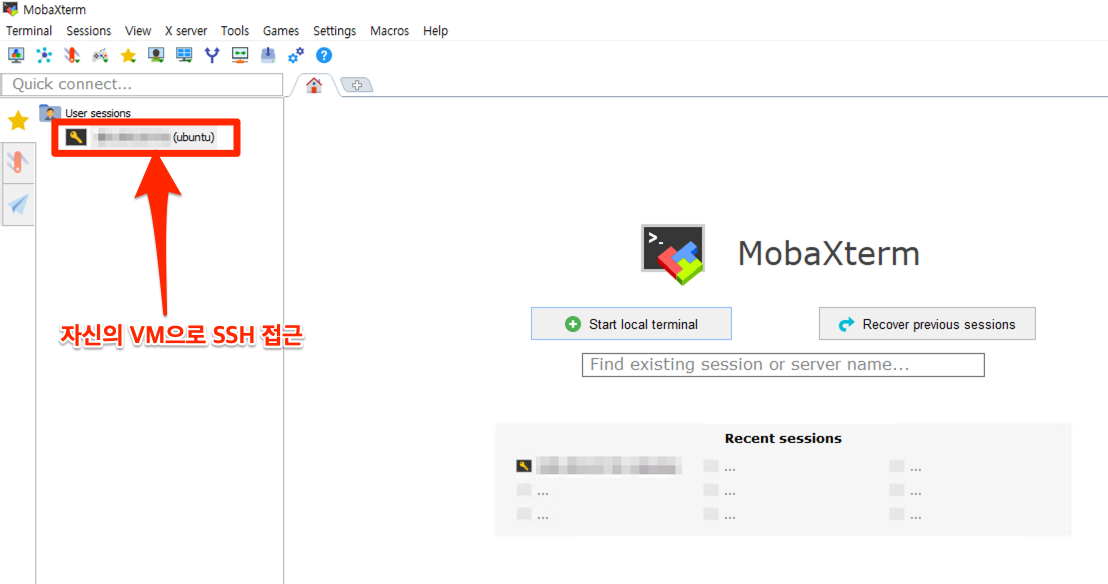The image size is (1108, 584).
Task: Open the View menu
Action: (x=138, y=31)
